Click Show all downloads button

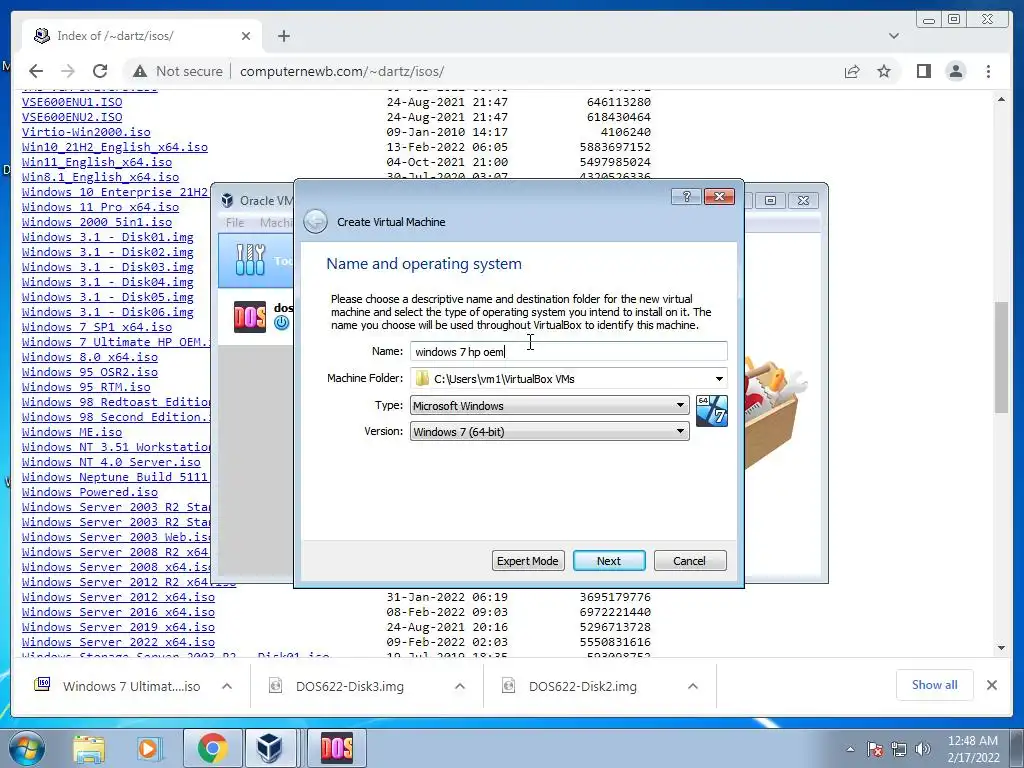coord(935,685)
